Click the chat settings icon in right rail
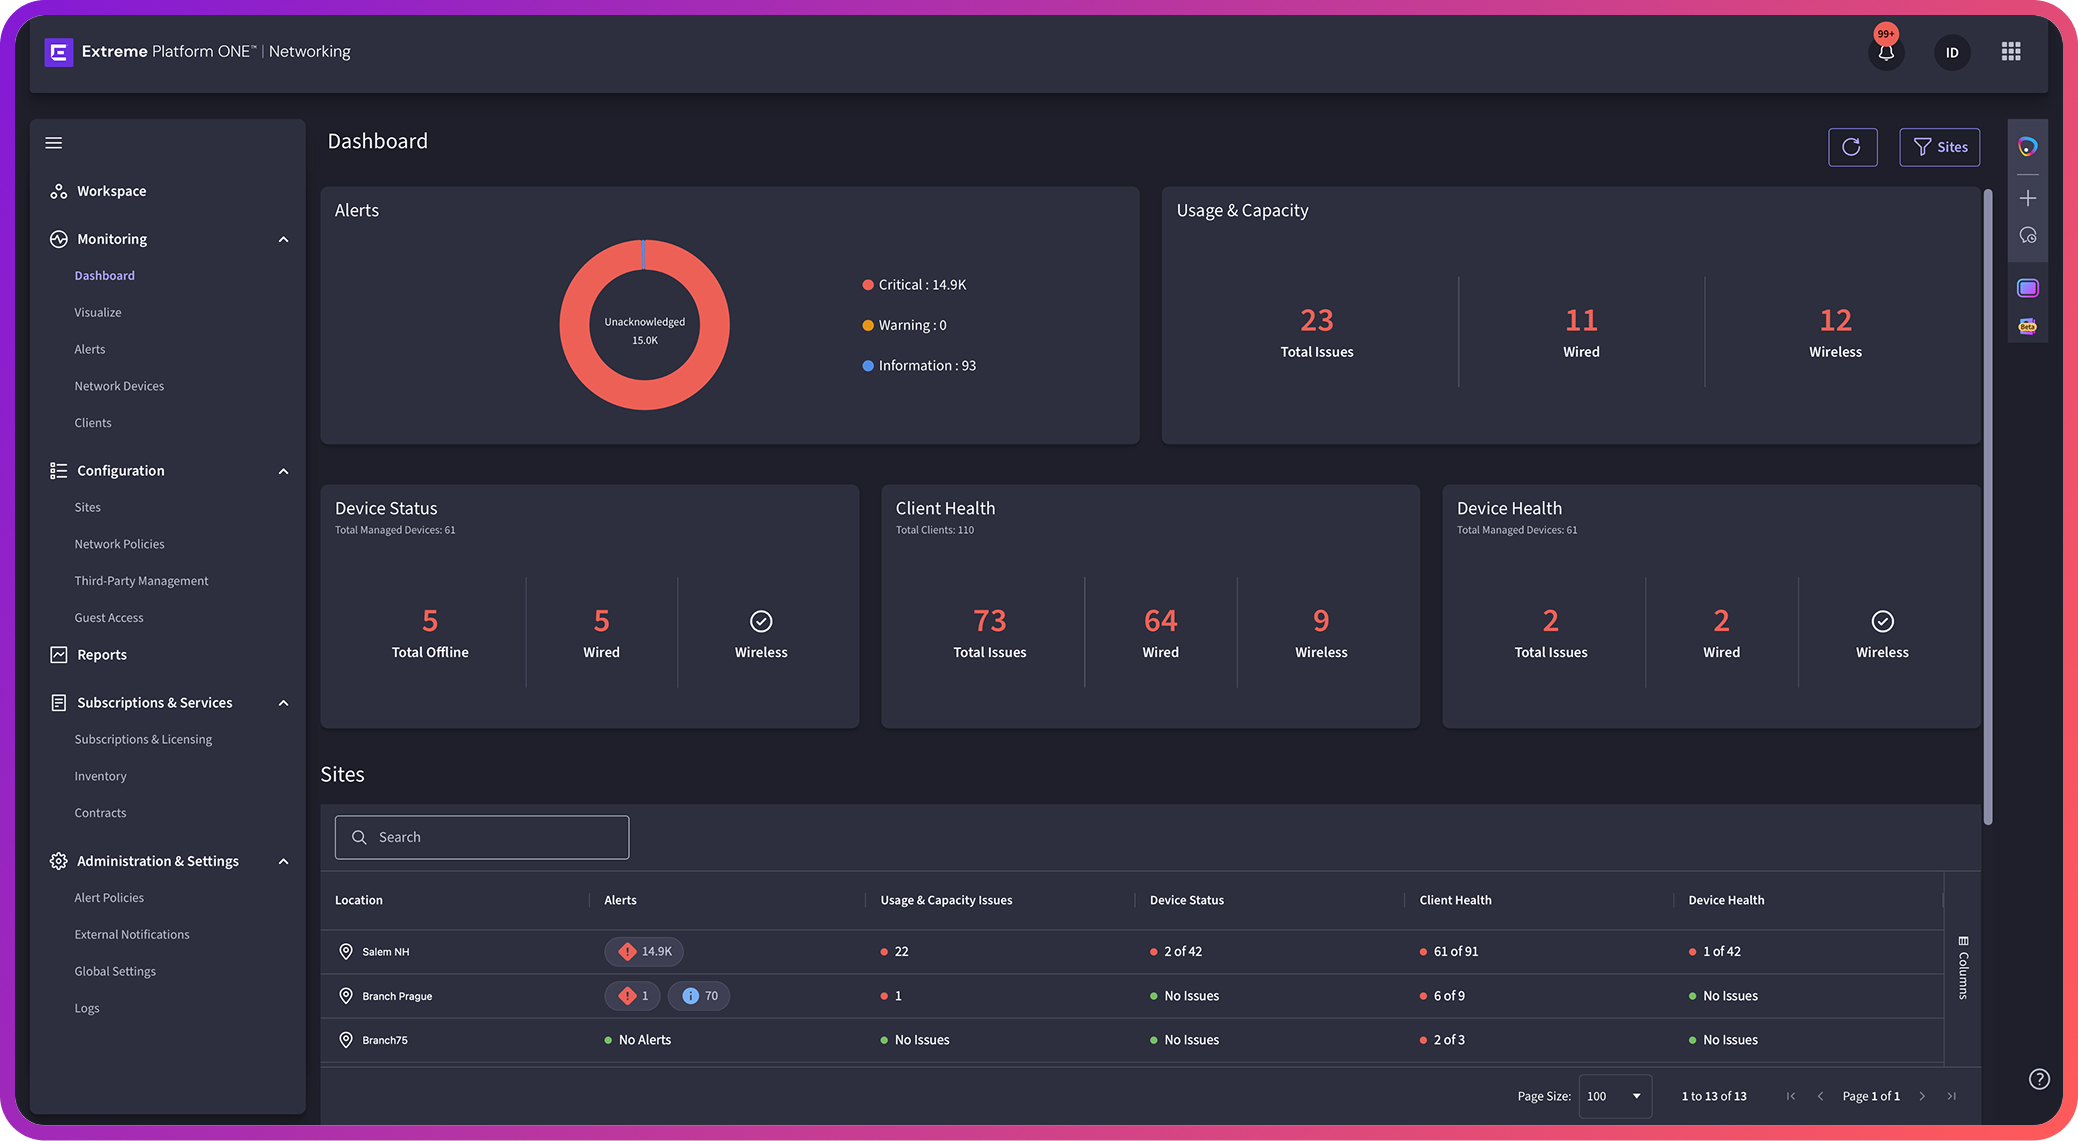Image resolution: width=2078 pixels, height=1141 pixels. pyautogui.click(x=2027, y=236)
